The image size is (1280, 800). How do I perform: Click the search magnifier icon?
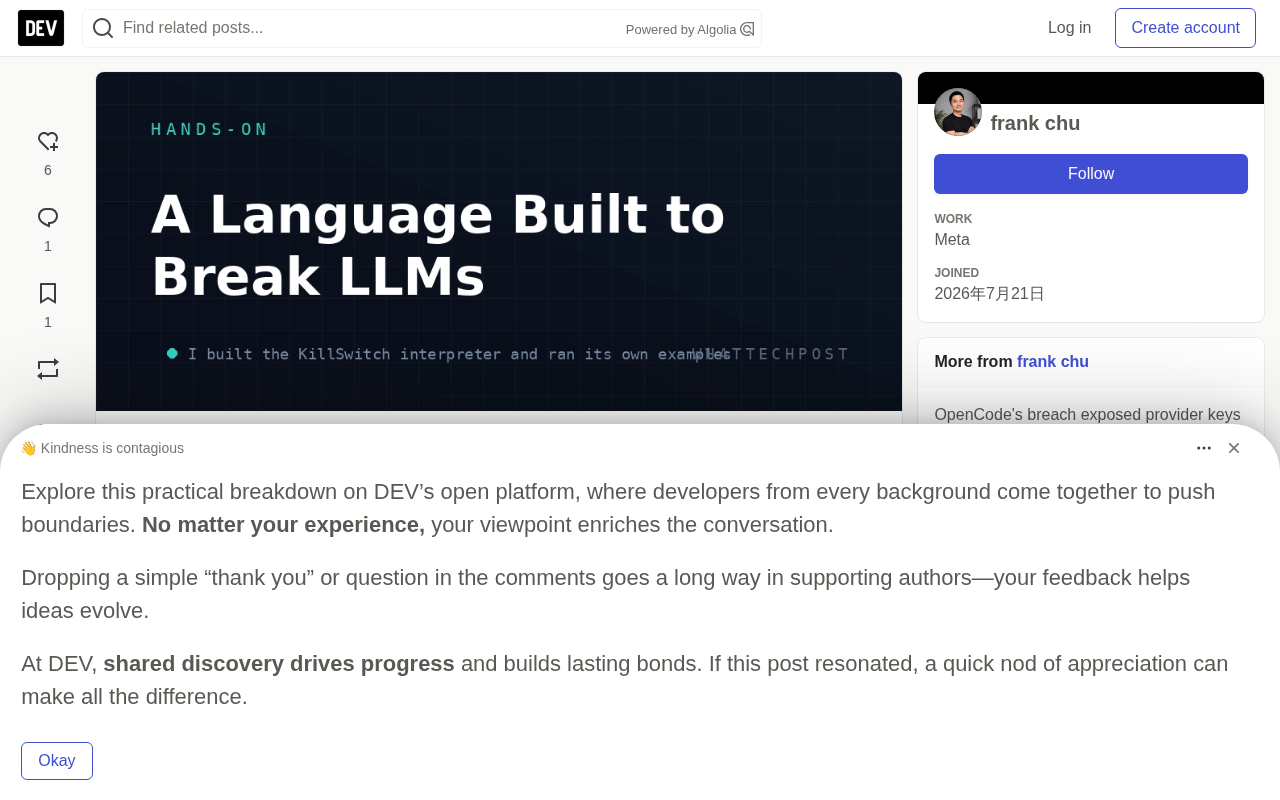(x=103, y=28)
